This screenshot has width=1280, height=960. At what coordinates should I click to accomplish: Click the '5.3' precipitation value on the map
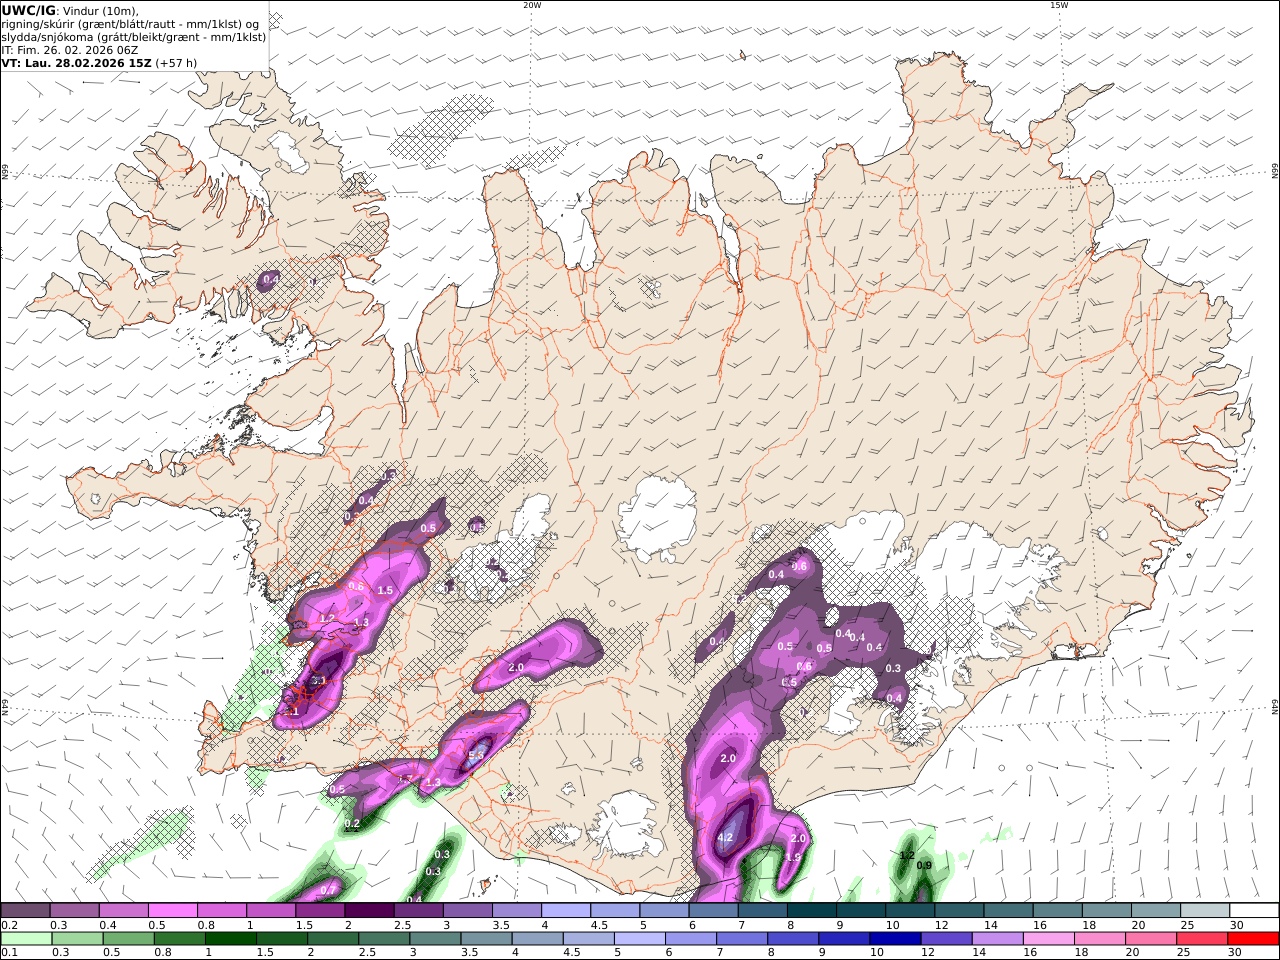(x=476, y=756)
